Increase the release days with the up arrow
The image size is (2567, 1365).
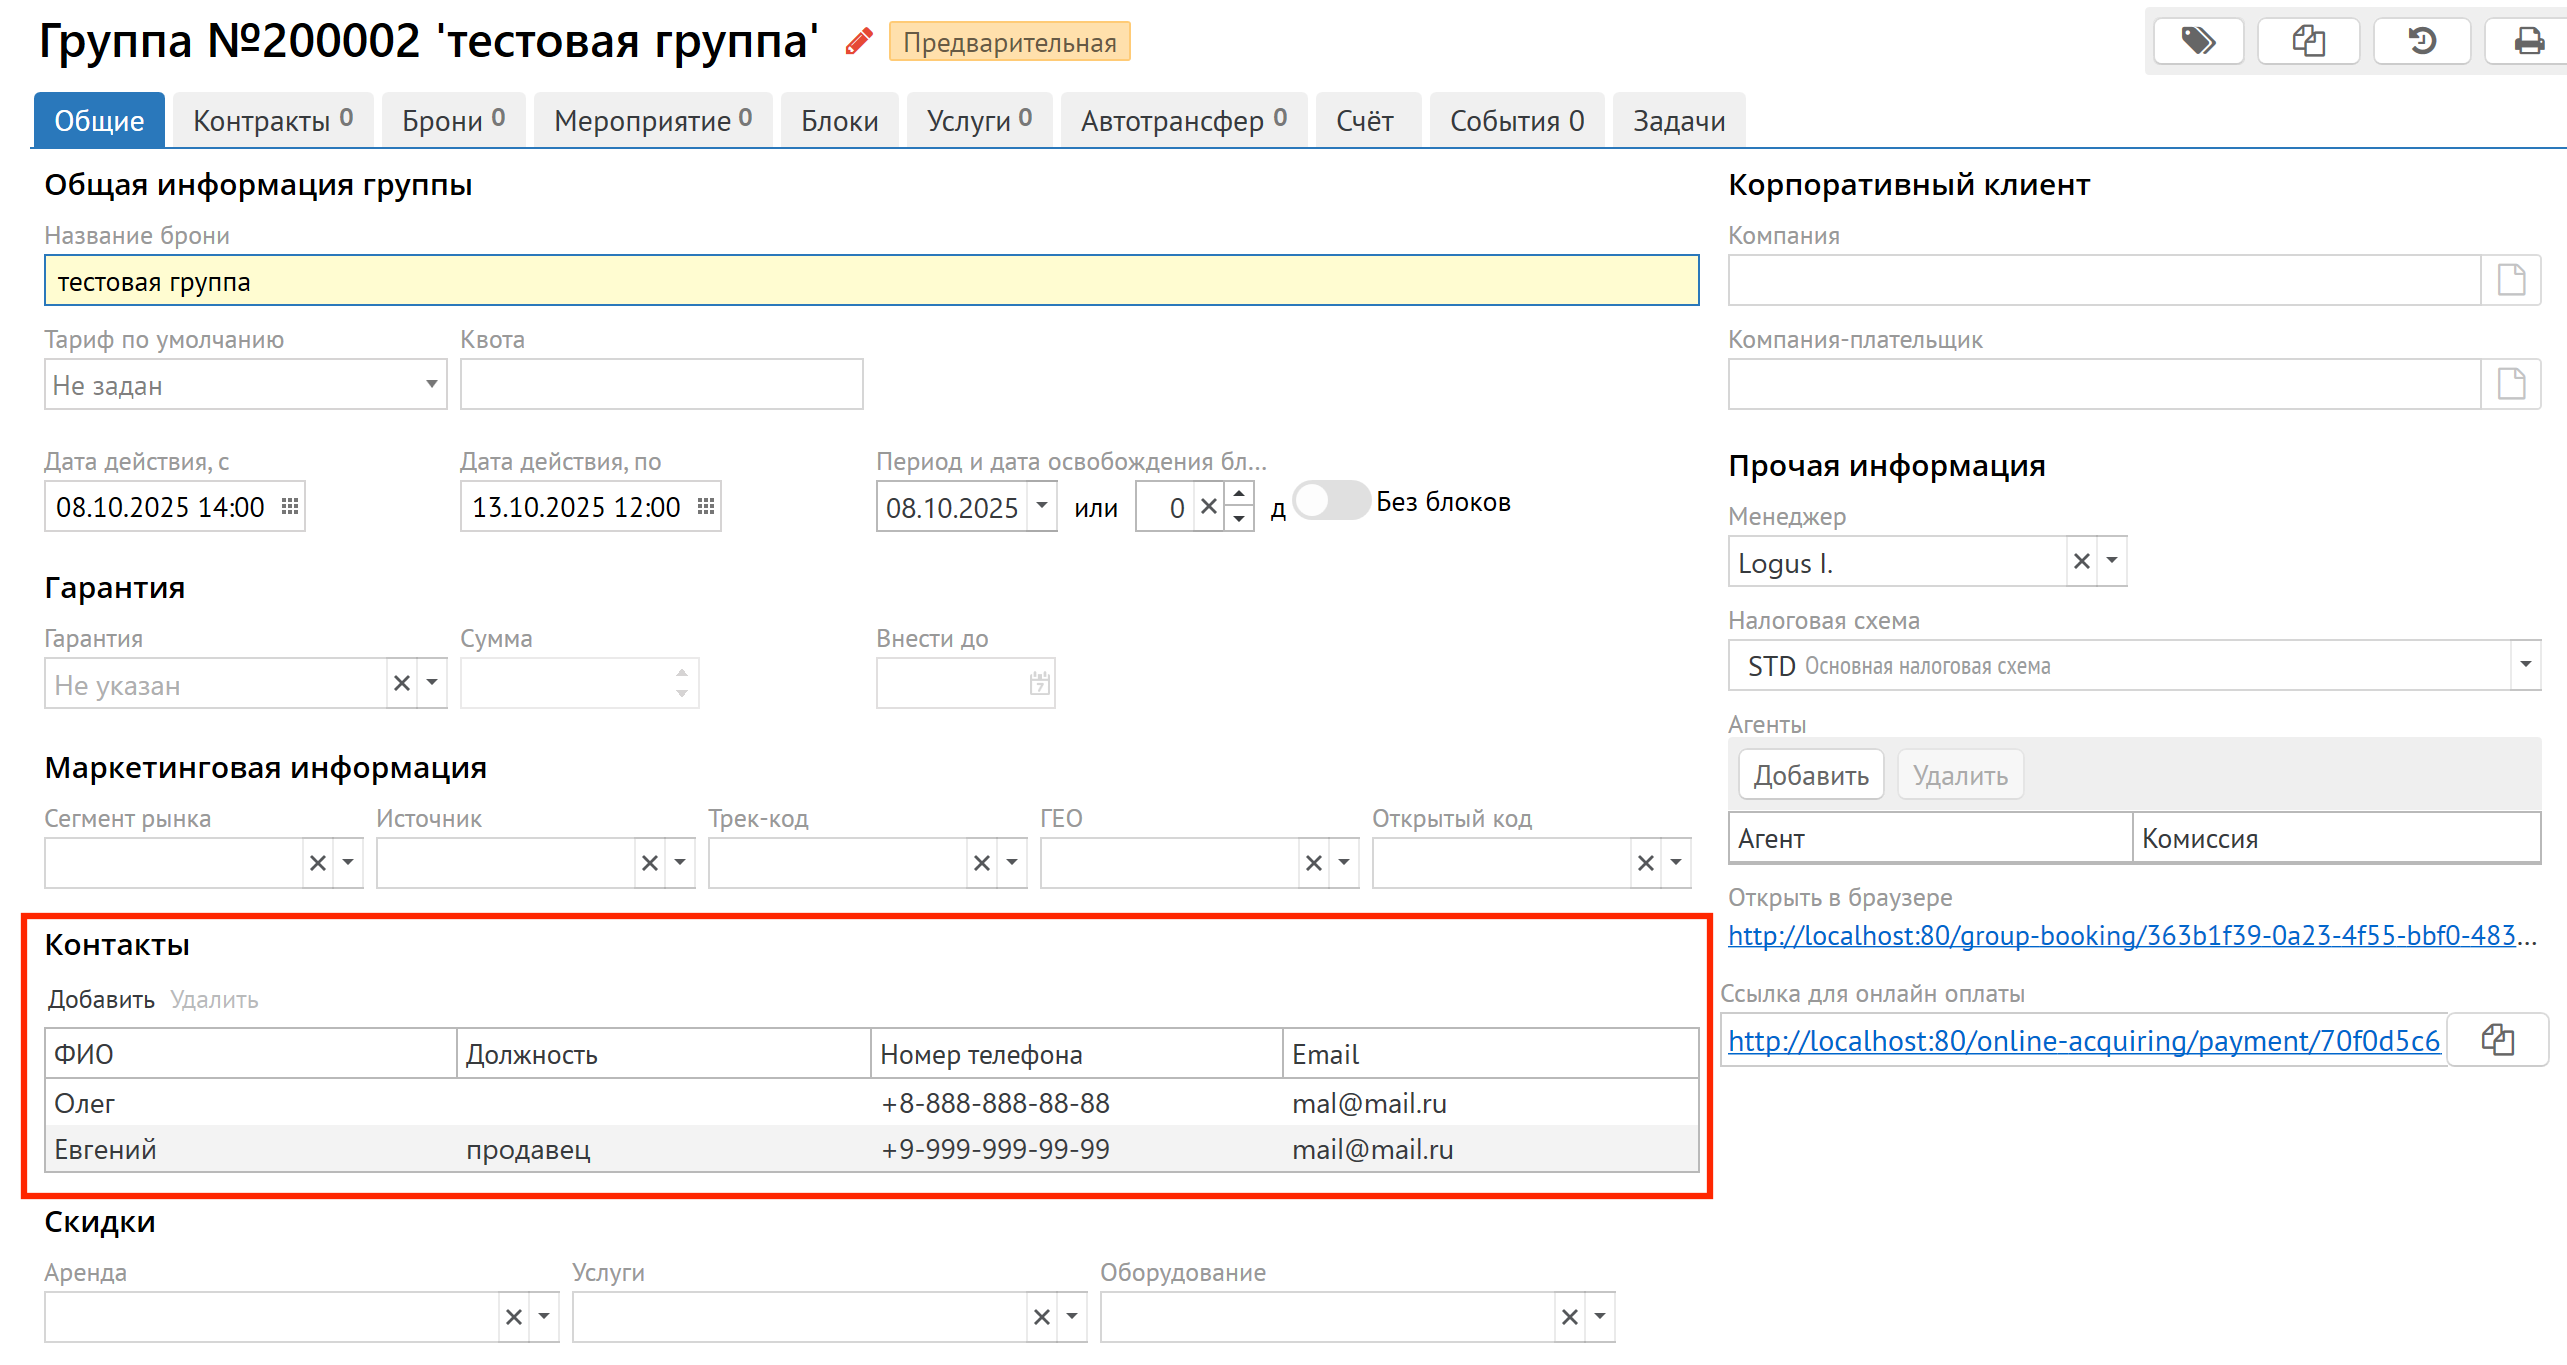1239,495
